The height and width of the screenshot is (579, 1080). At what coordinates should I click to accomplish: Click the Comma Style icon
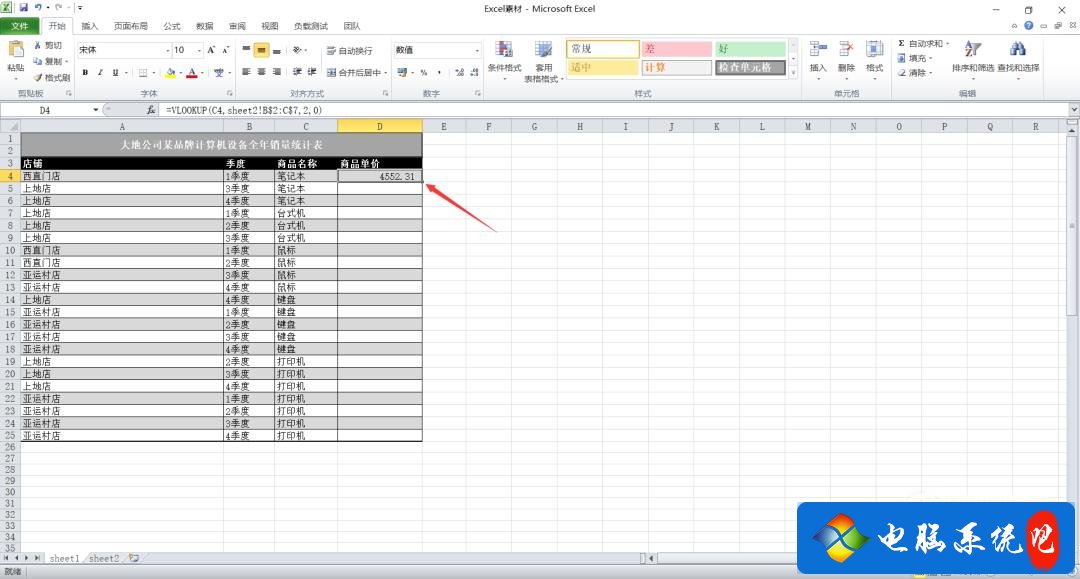click(x=439, y=72)
